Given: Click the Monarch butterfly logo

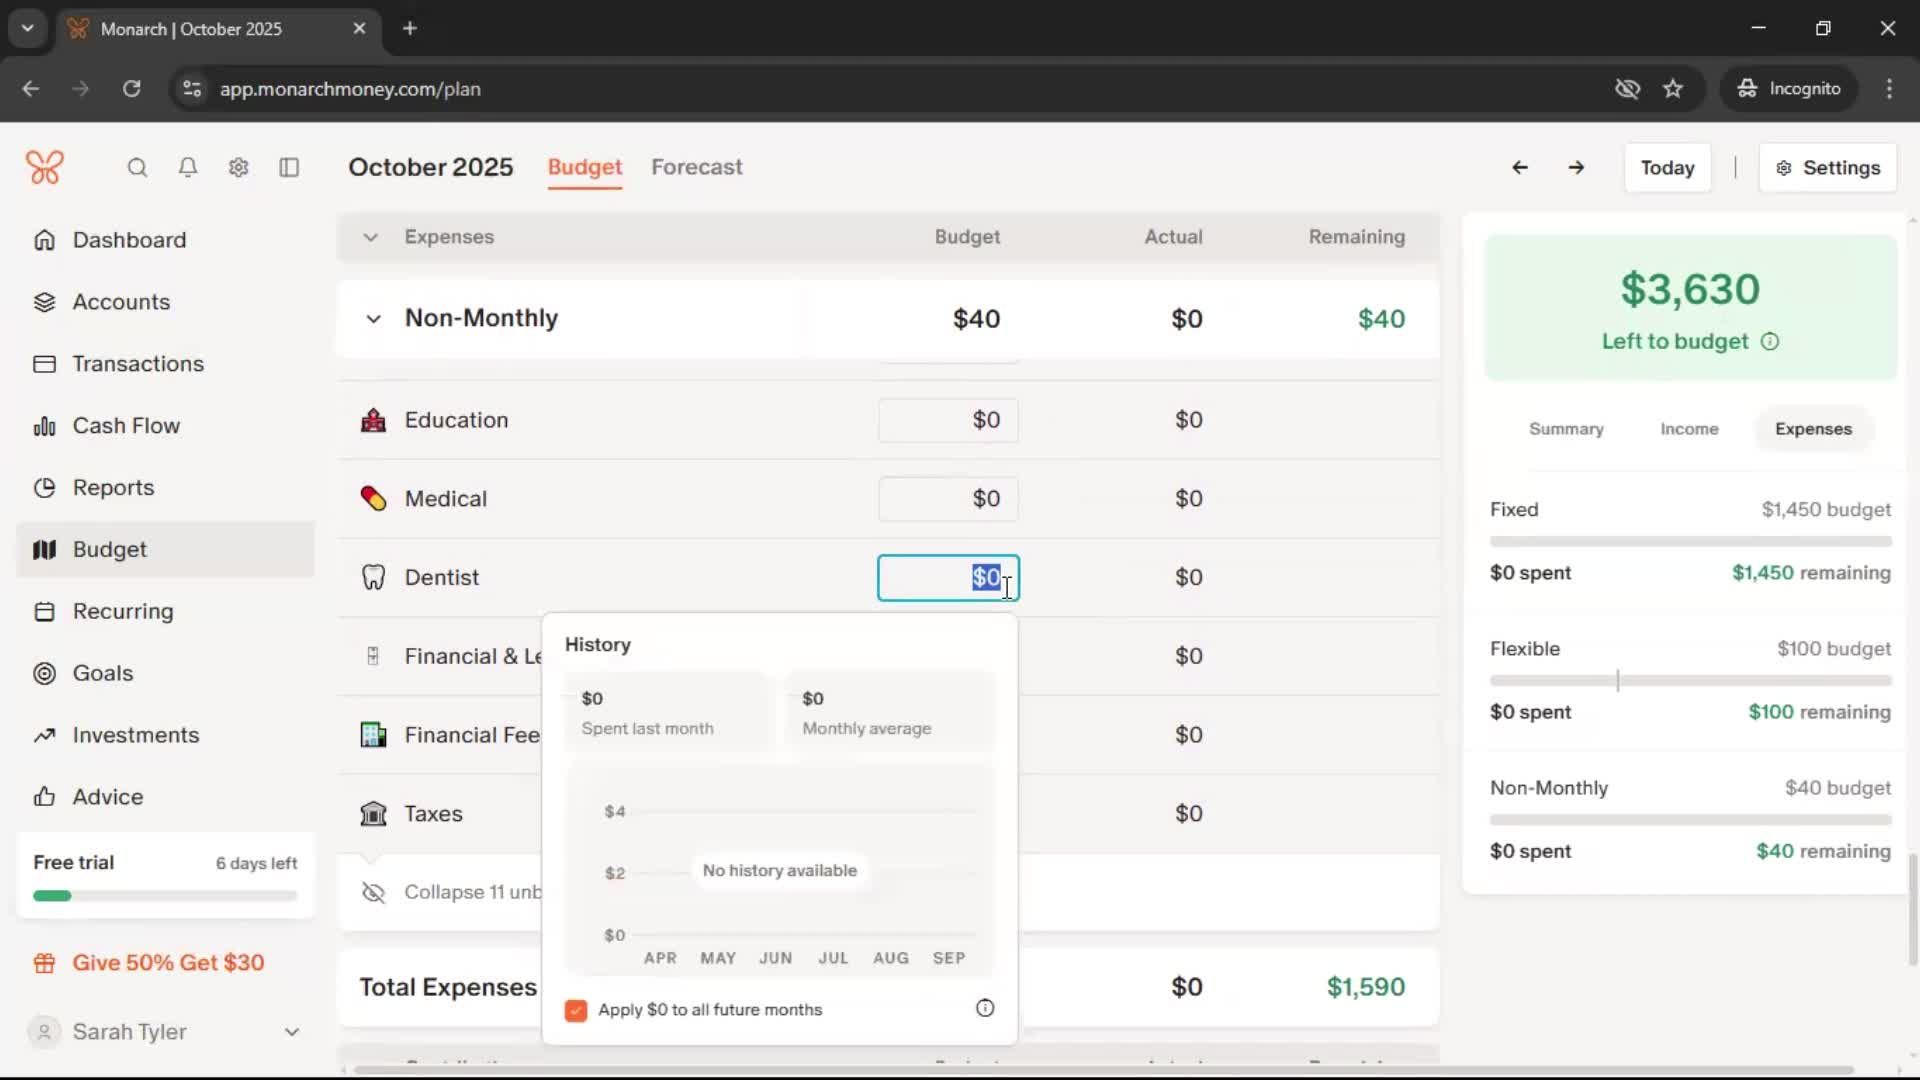Looking at the screenshot, I should 45,167.
